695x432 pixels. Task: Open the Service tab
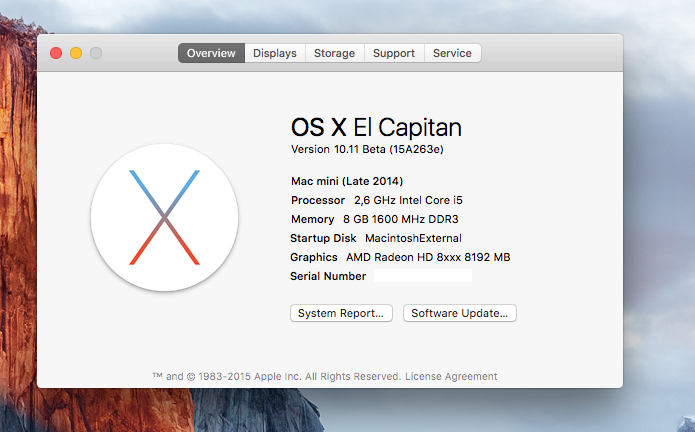click(x=453, y=53)
